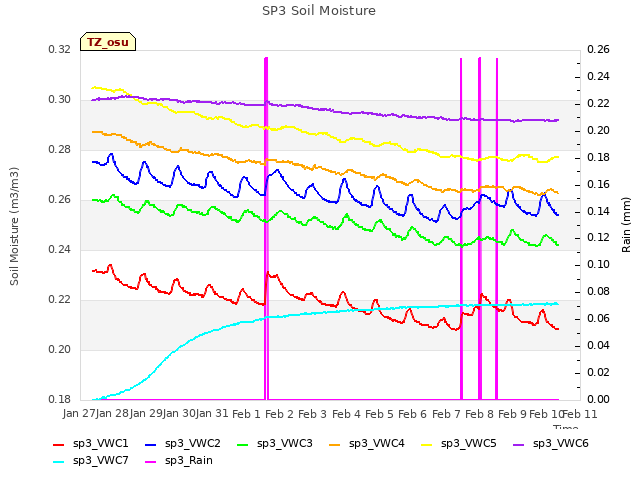Screen dimensions: 640x480
Task: Click the magenta sp3_Rain legend swatch
Action: tap(151, 462)
